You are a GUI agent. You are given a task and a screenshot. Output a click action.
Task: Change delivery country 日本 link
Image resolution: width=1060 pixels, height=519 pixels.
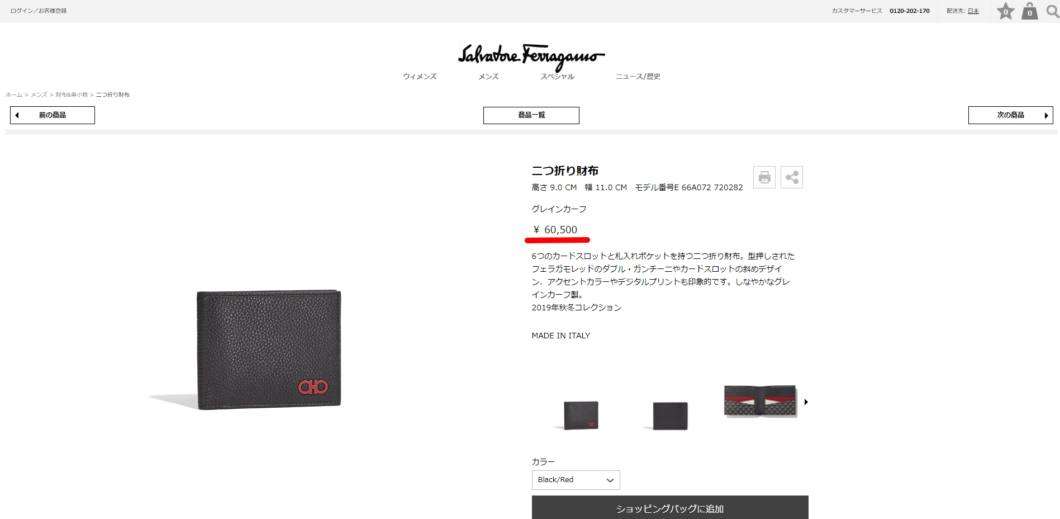click(973, 11)
